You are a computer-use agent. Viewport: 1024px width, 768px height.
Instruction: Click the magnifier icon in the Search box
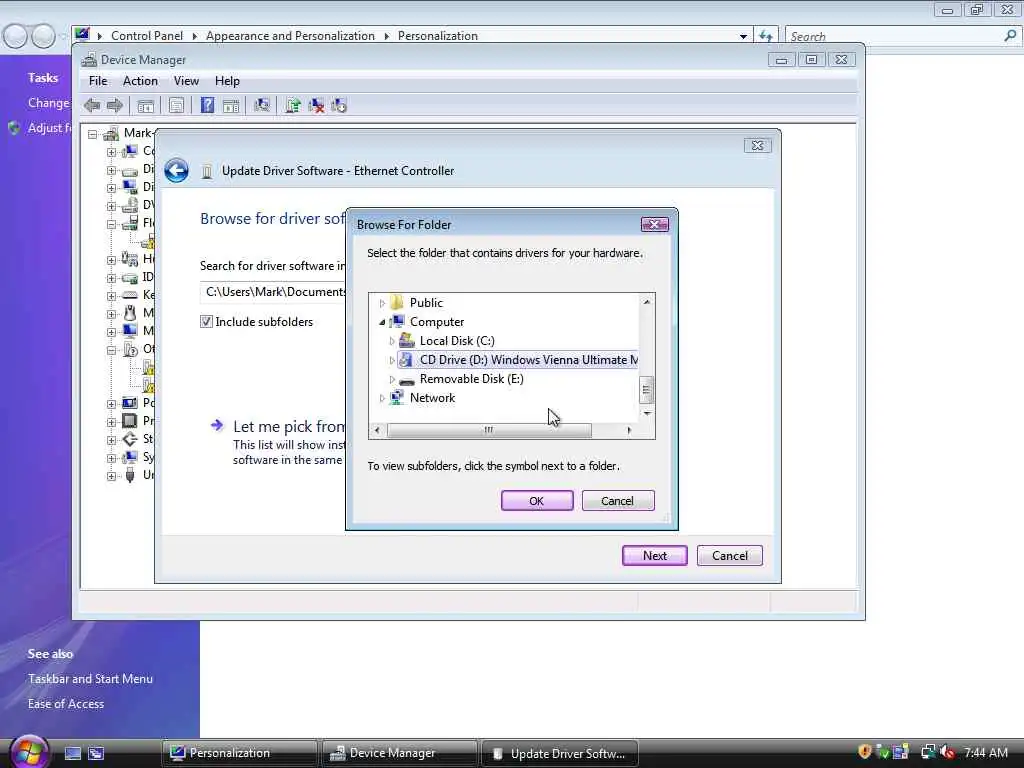click(1010, 36)
